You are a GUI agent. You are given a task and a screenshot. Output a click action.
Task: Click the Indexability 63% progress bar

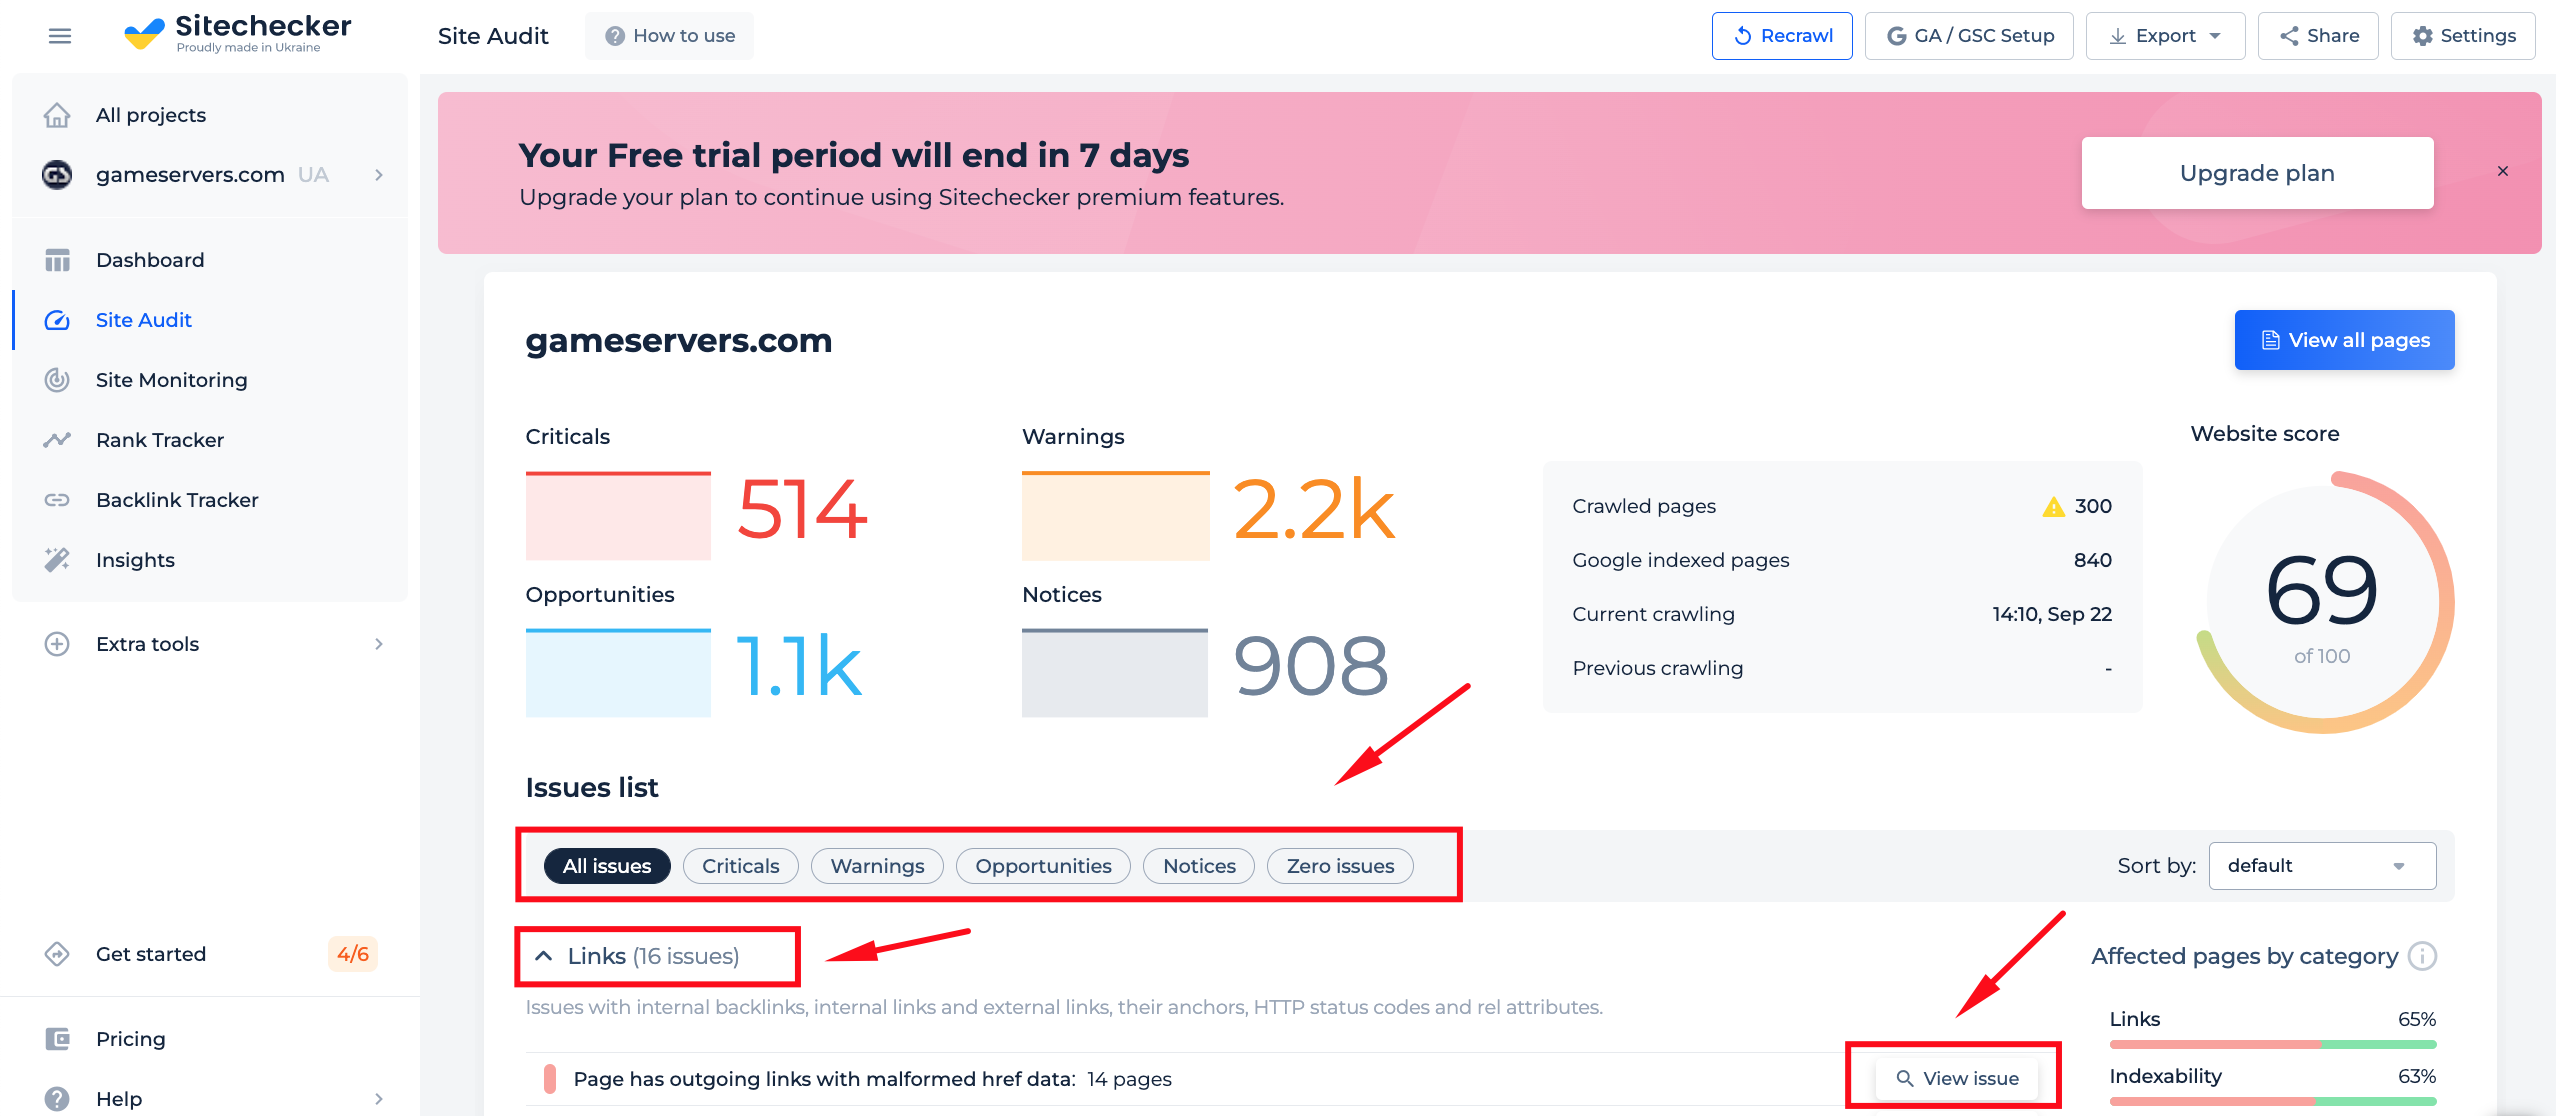click(x=2272, y=1101)
